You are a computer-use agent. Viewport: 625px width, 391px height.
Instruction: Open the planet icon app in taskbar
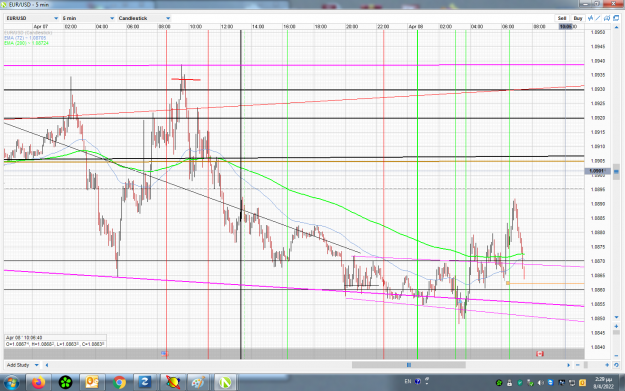172,383
